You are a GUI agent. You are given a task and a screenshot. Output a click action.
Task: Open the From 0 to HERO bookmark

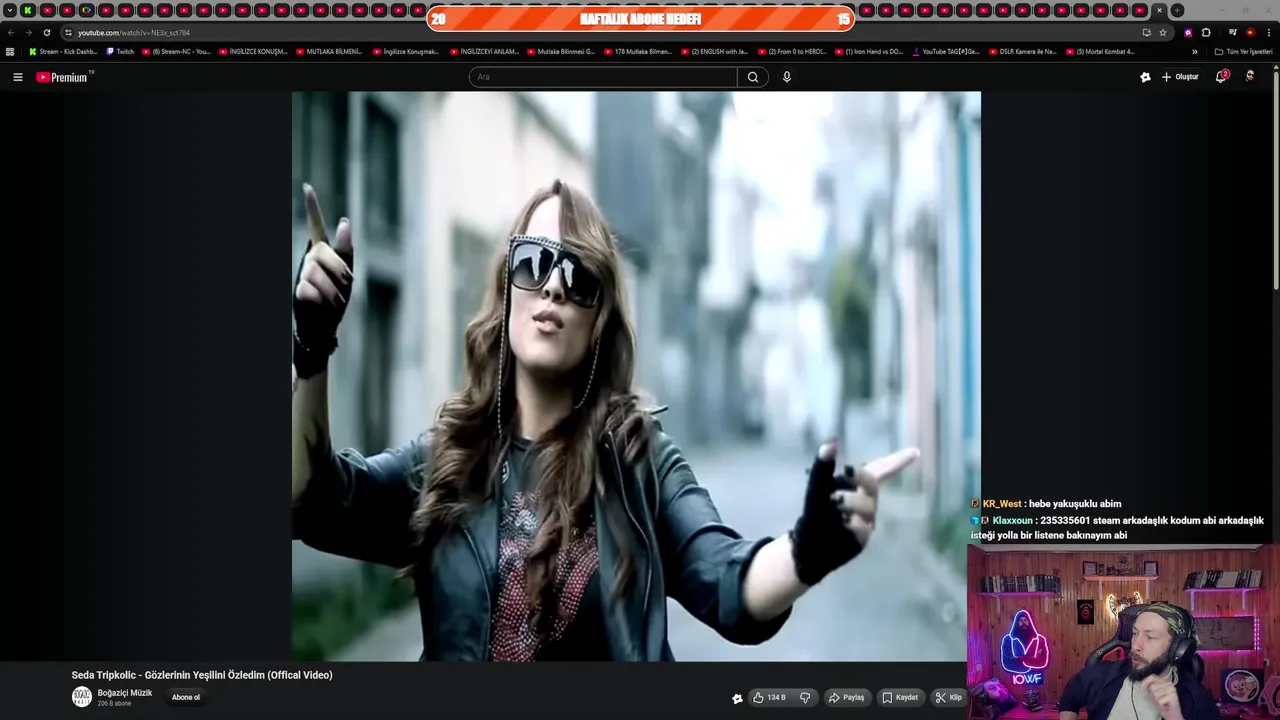791,51
